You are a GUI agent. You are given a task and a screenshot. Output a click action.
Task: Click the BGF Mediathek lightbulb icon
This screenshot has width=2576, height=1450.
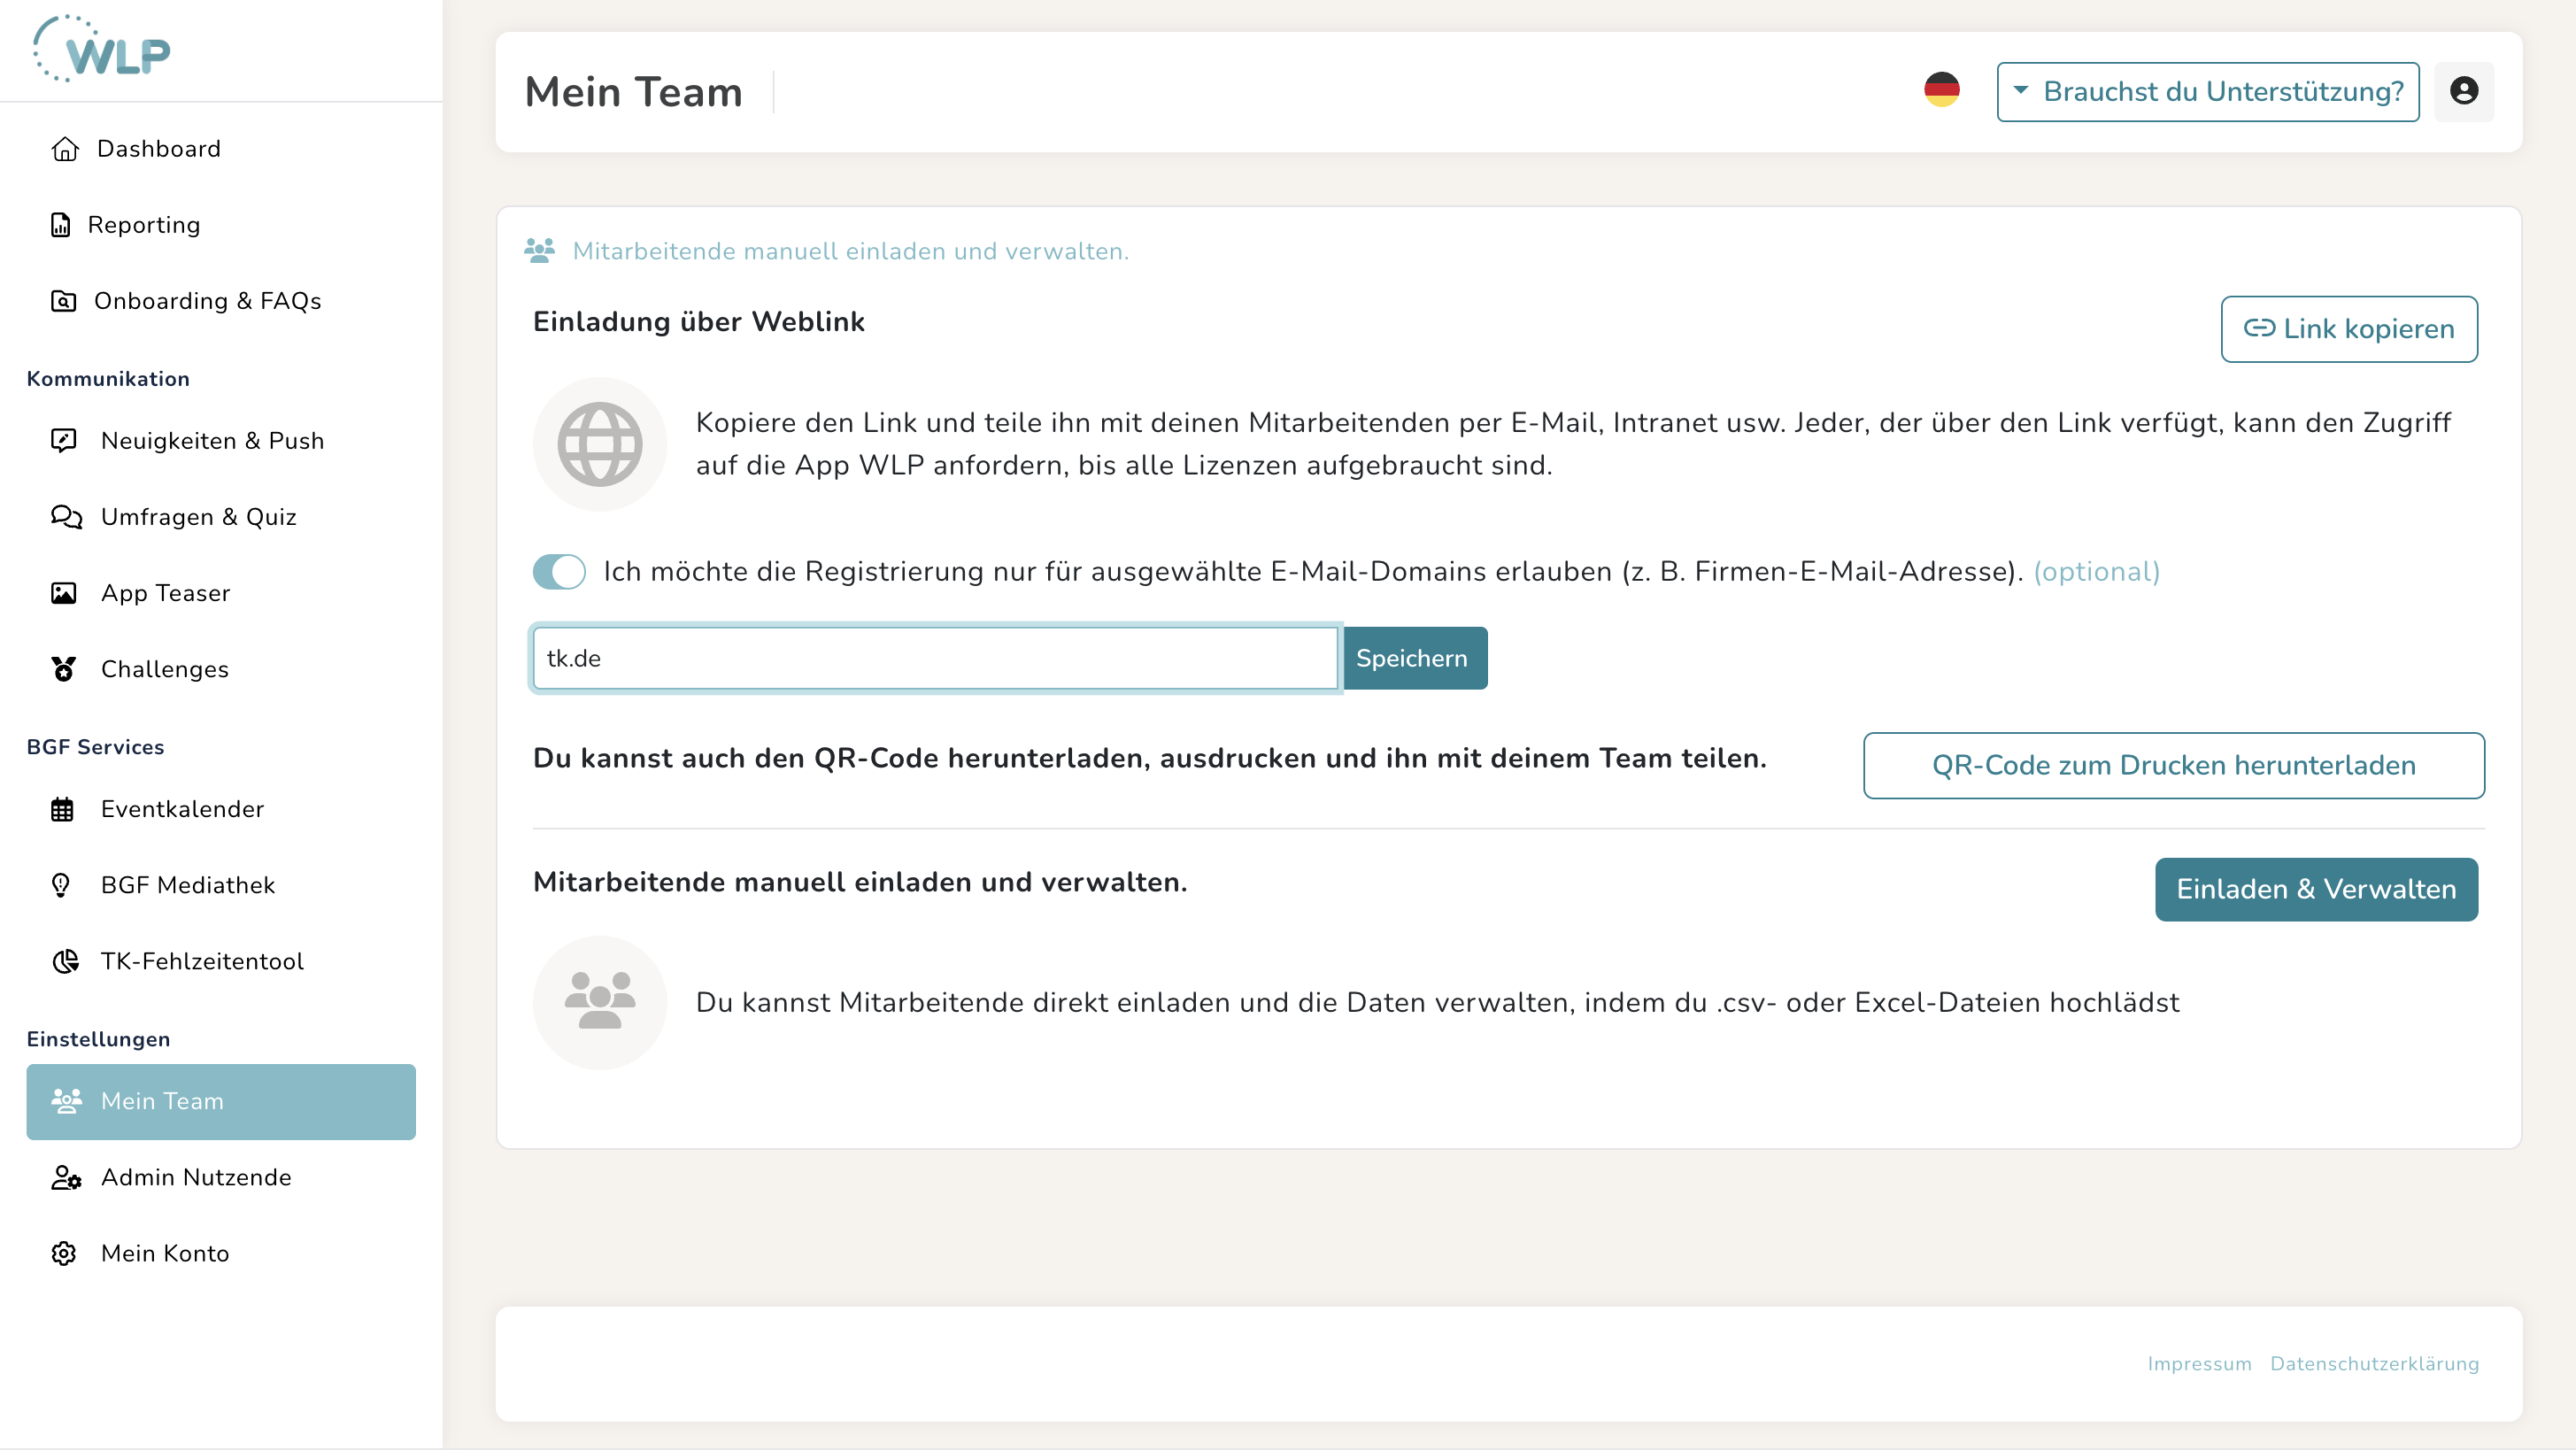[x=61, y=885]
